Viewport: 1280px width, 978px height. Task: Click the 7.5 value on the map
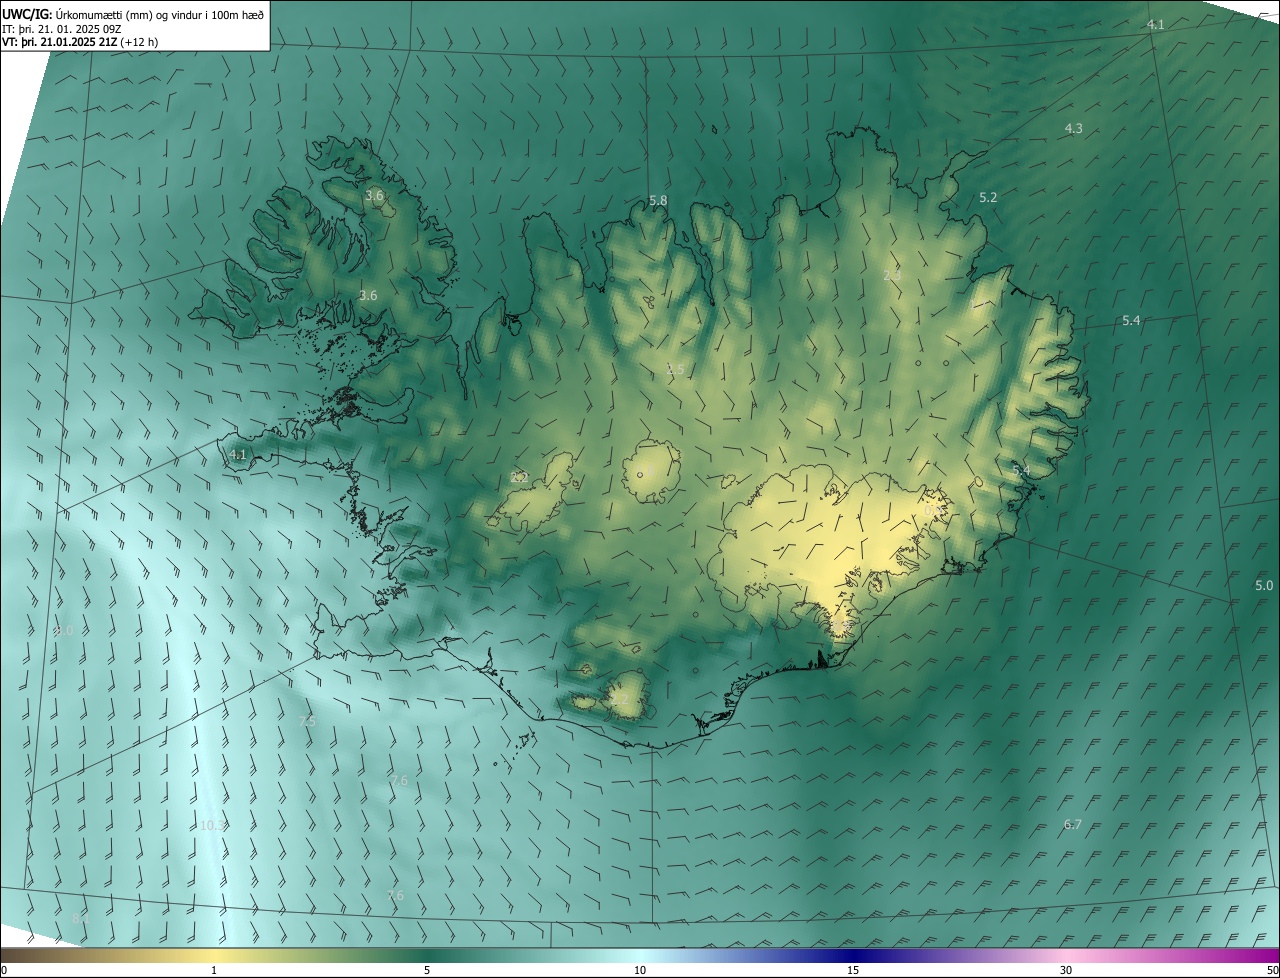[x=307, y=722]
